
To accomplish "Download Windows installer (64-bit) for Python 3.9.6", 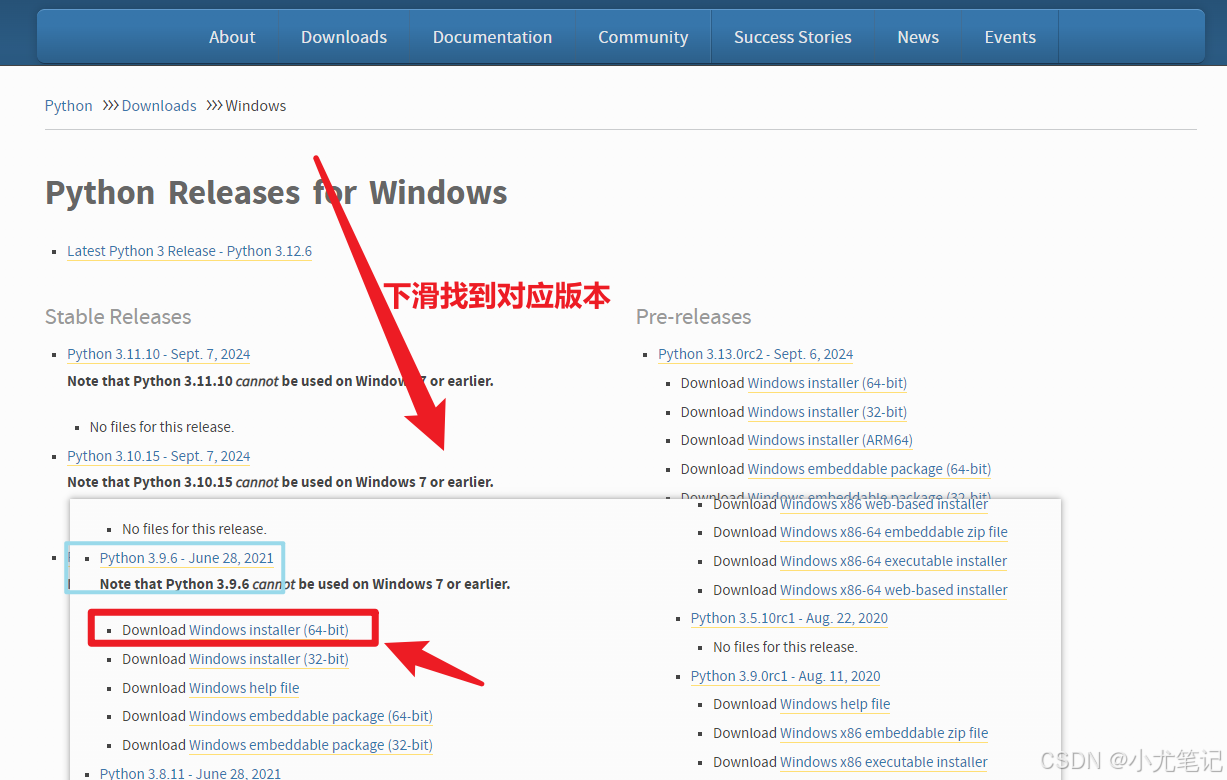I will [x=268, y=630].
